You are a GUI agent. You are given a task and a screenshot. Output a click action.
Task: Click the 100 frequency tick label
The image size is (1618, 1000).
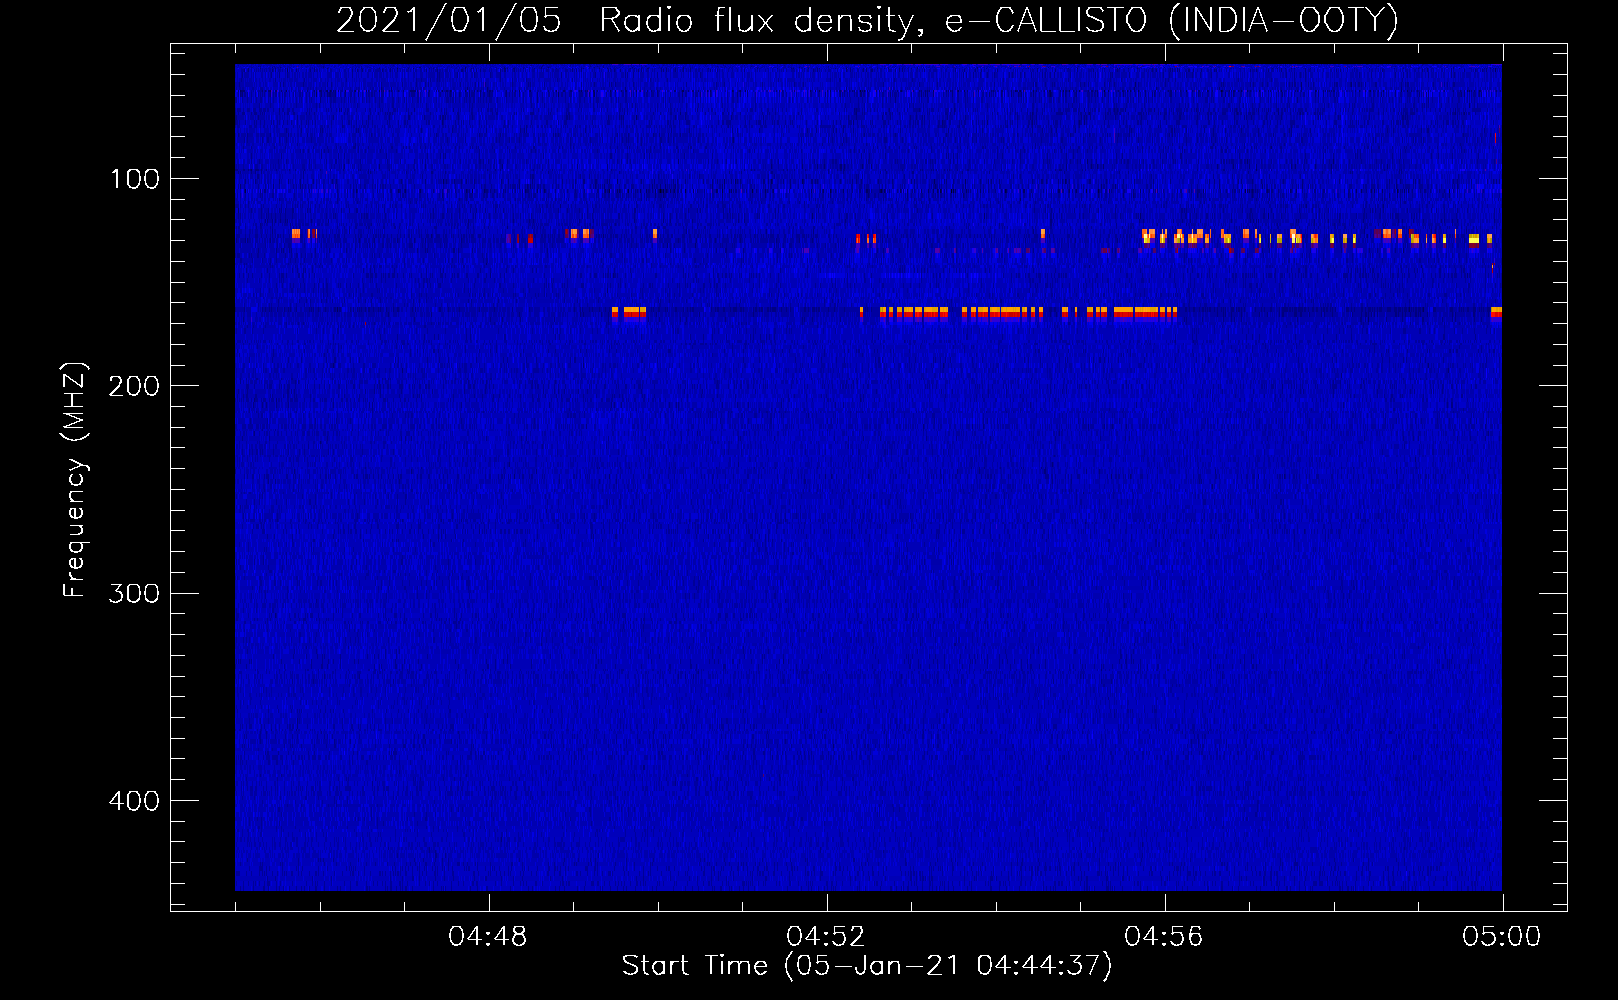click(135, 179)
